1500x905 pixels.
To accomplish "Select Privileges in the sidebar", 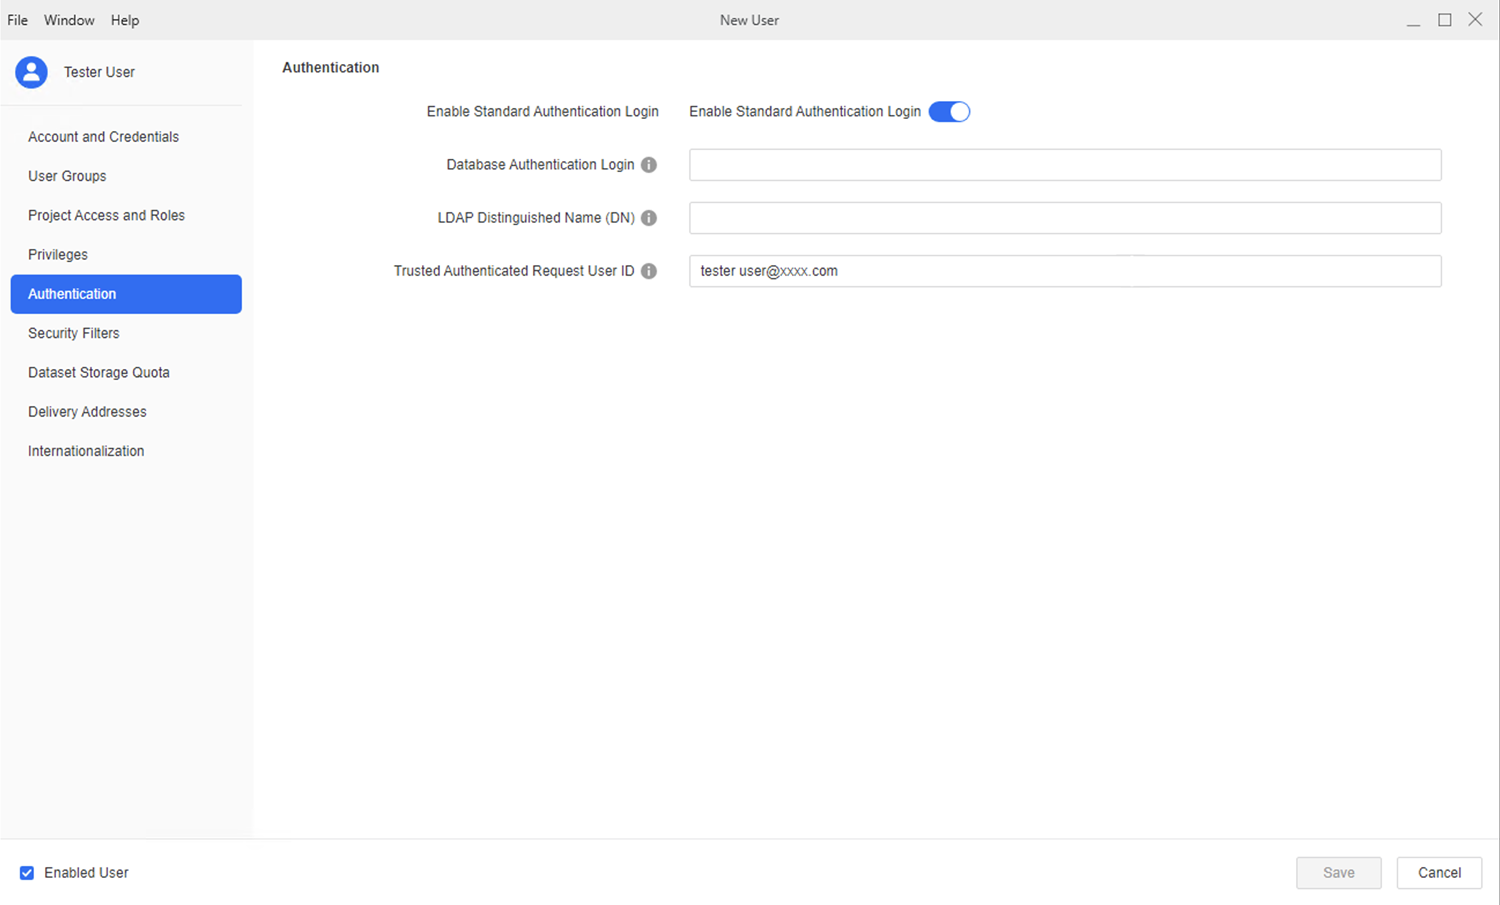I will [x=58, y=255].
